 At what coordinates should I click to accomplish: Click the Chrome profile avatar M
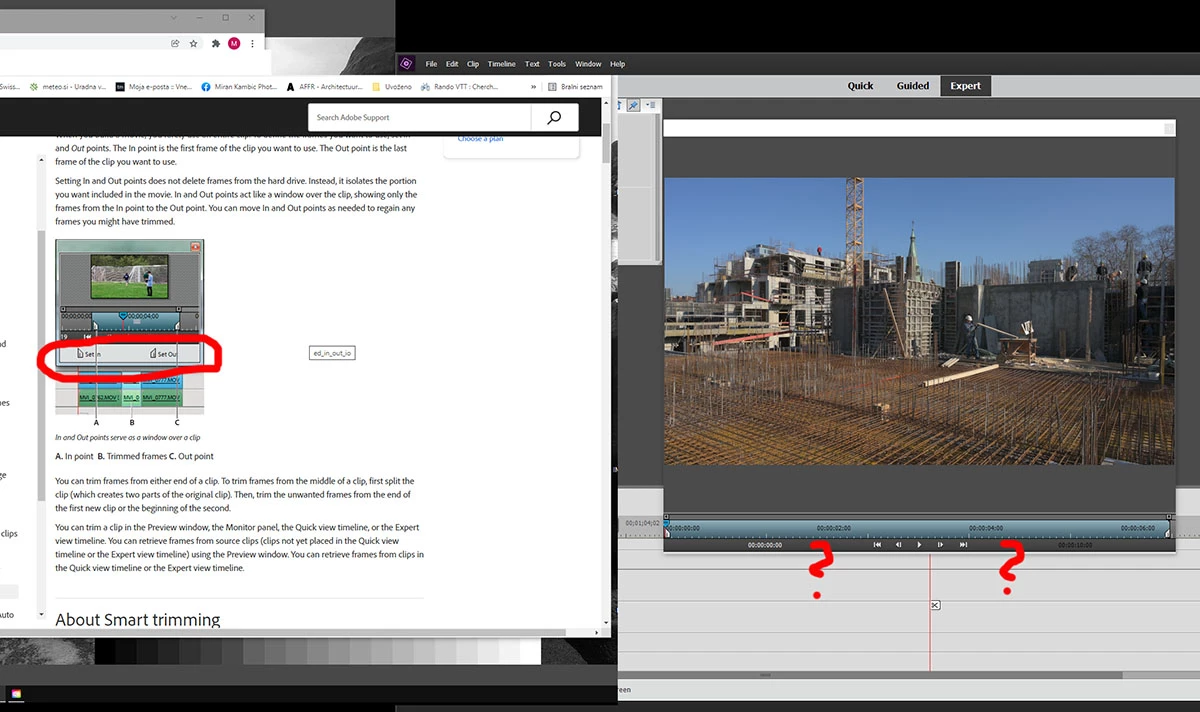pyautogui.click(x=234, y=44)
